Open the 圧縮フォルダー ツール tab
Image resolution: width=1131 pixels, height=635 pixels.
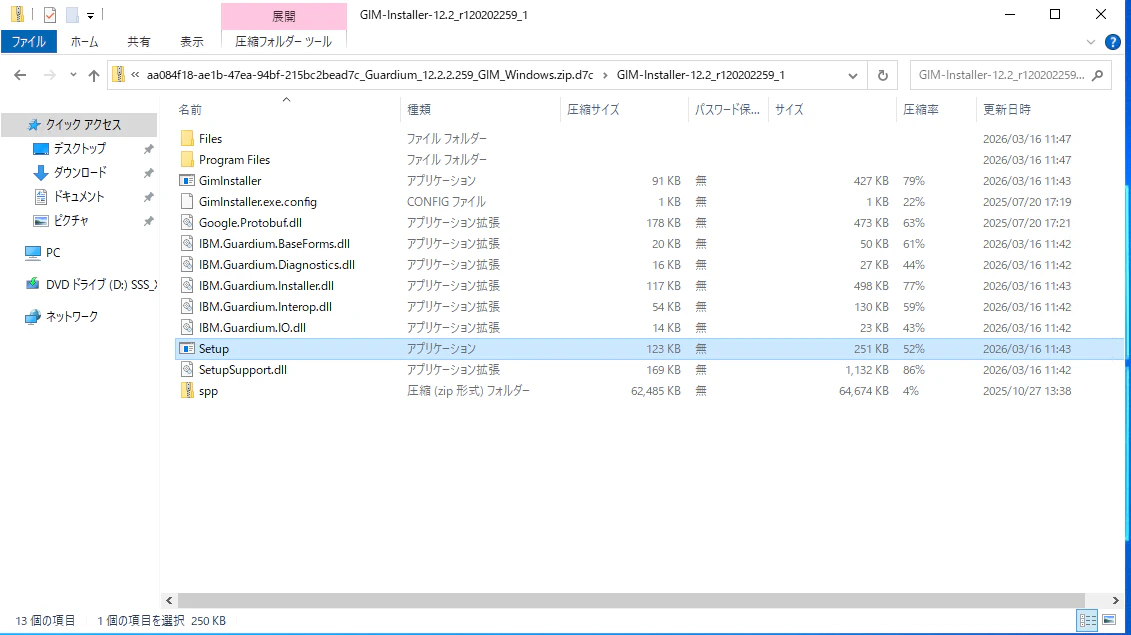283,42
